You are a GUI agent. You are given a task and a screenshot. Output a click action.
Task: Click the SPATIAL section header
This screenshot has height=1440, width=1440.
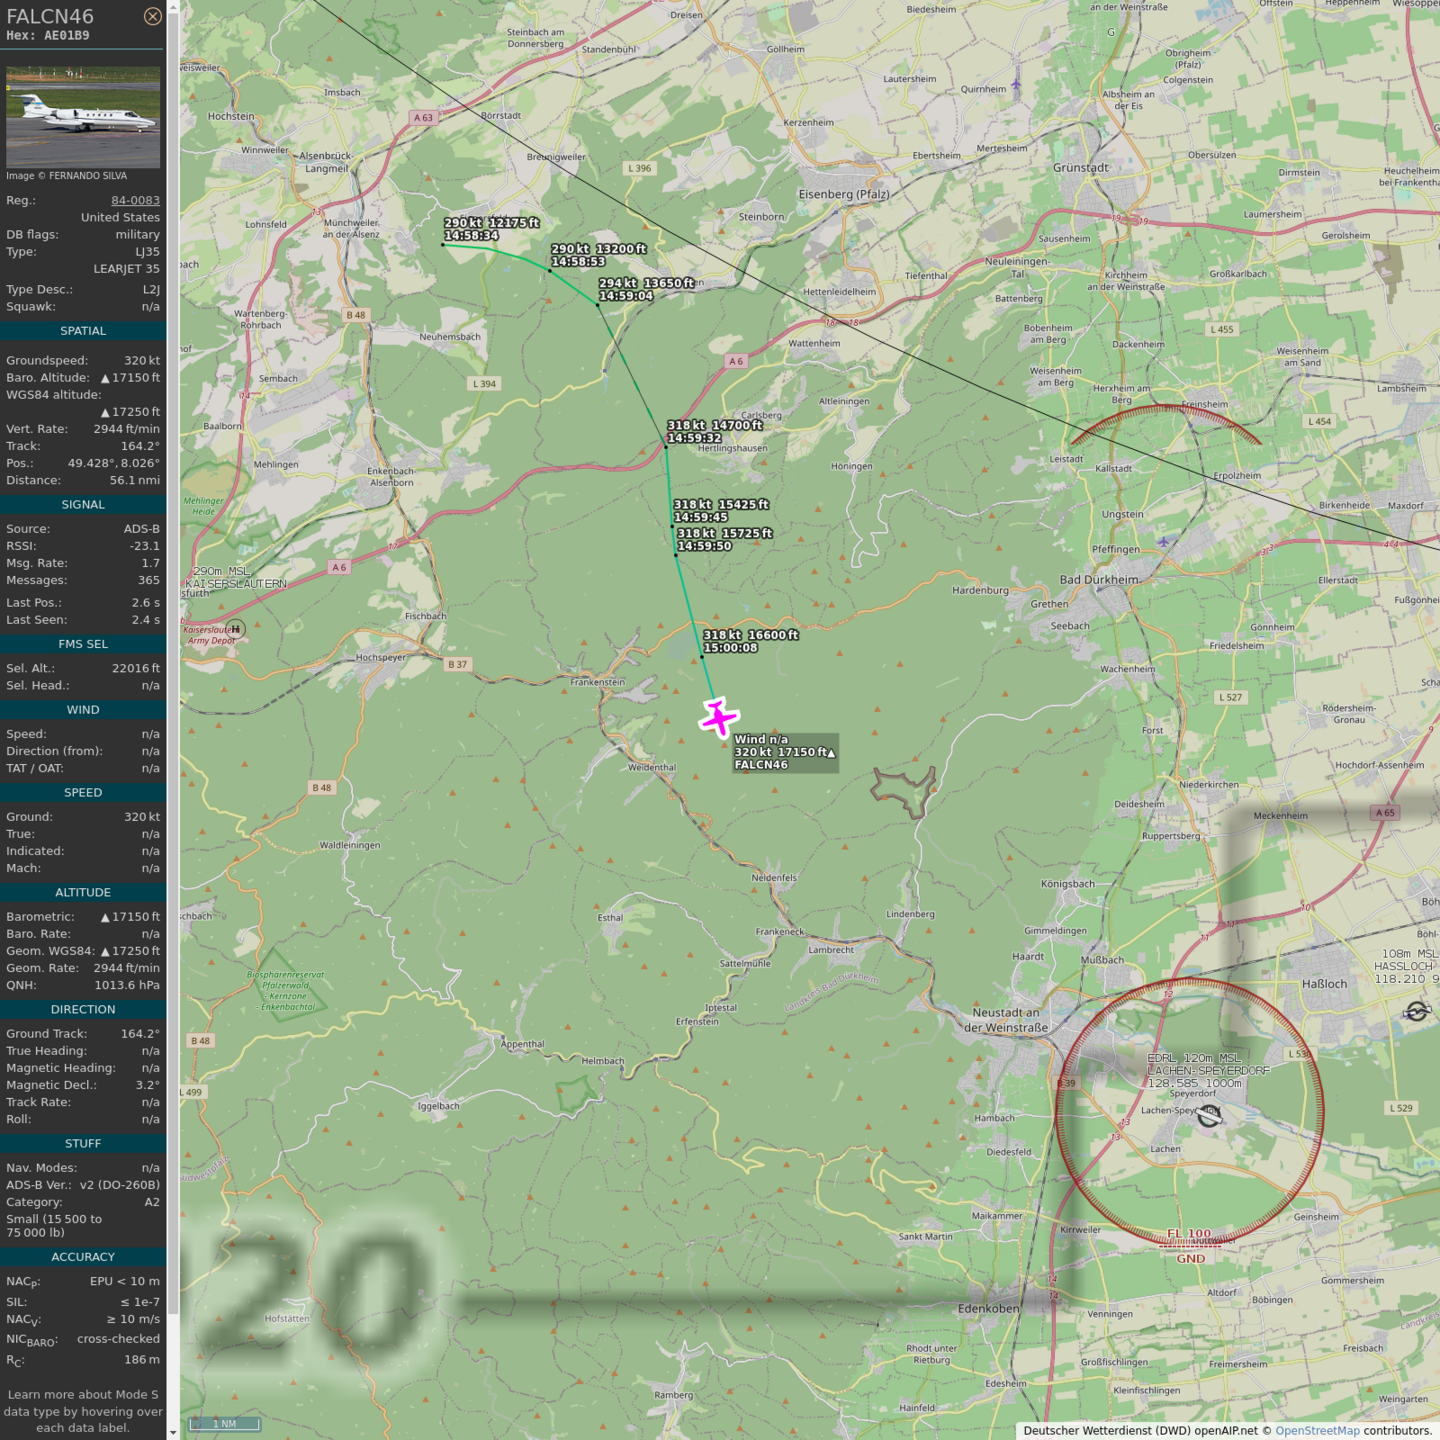click(x=83, y=331)
